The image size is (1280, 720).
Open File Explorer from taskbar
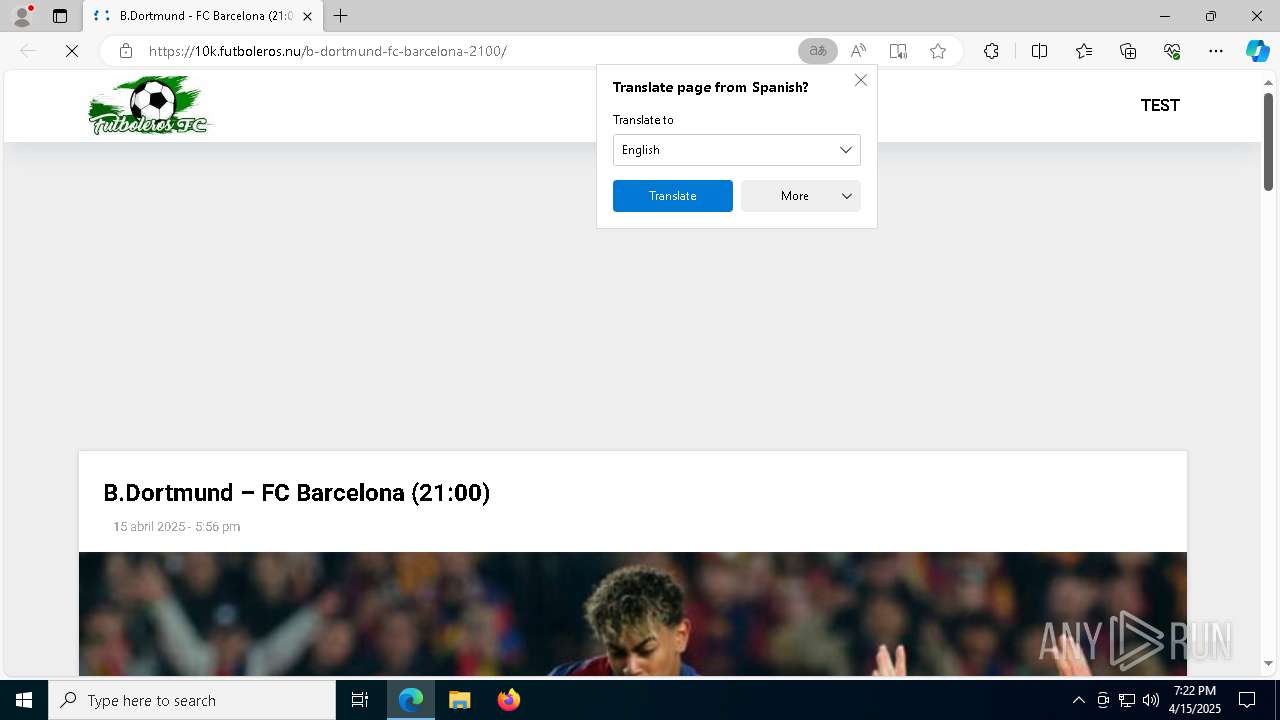pyautogui.click(x=459, y=700)
